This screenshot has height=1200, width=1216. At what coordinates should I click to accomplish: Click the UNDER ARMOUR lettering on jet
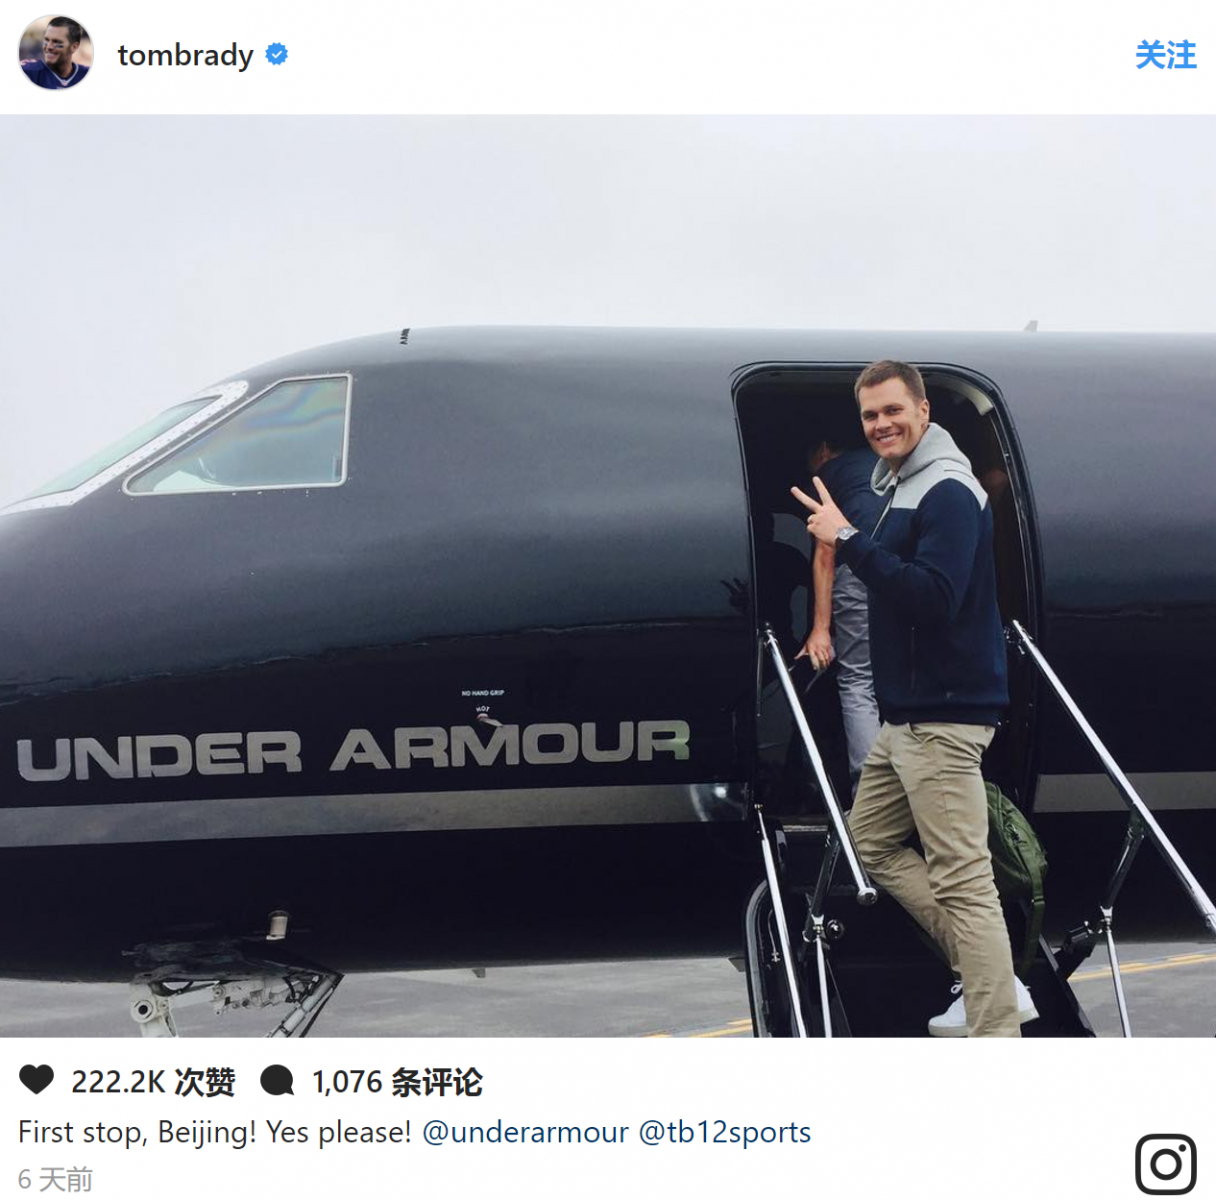(353, 750)
